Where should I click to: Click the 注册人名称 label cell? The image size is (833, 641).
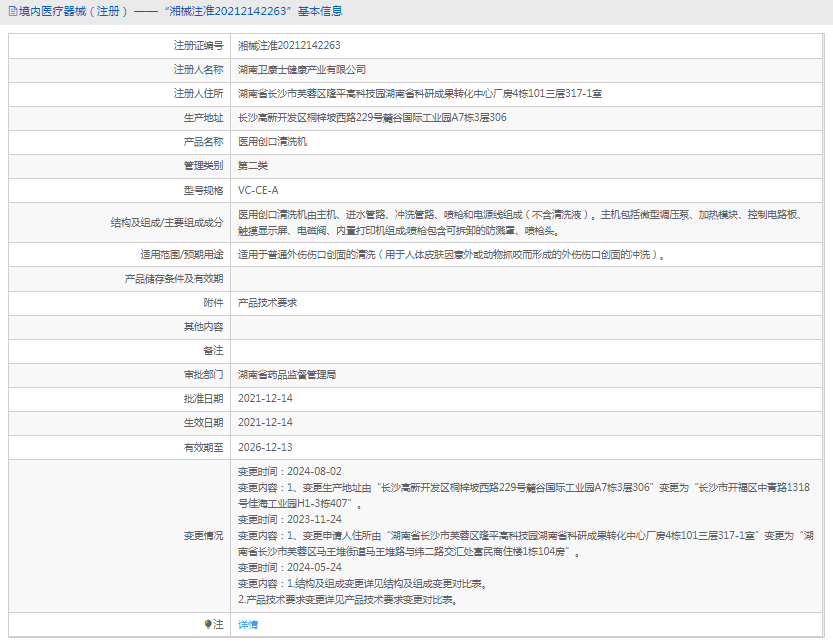click(x=120, y=70)
